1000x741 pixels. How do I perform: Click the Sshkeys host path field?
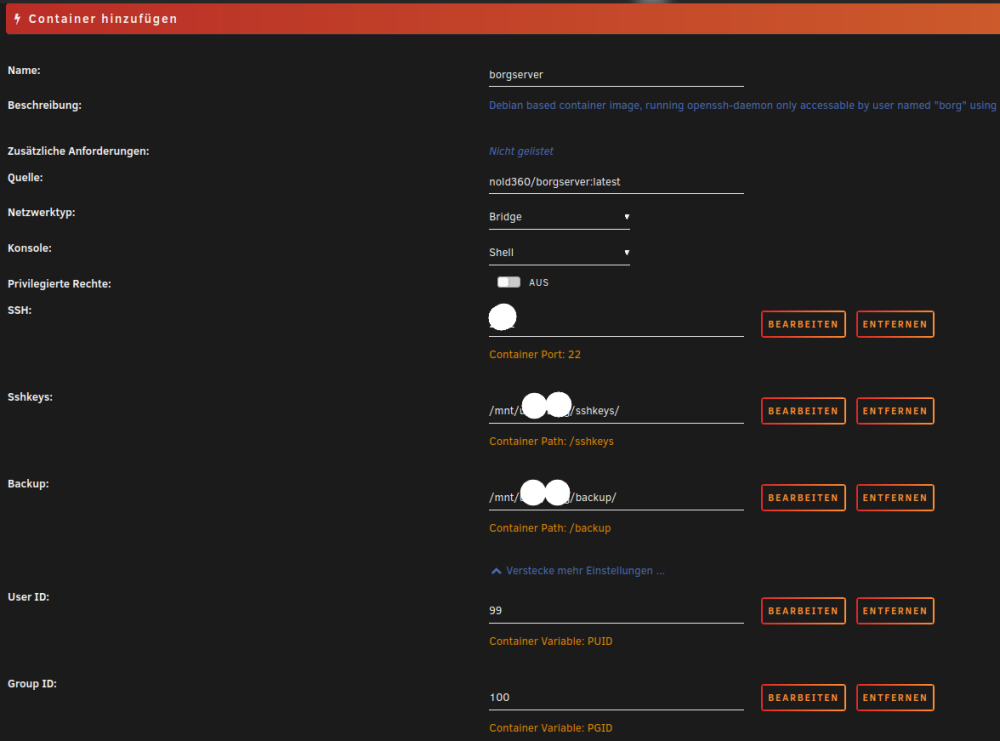tap(616, 411)
